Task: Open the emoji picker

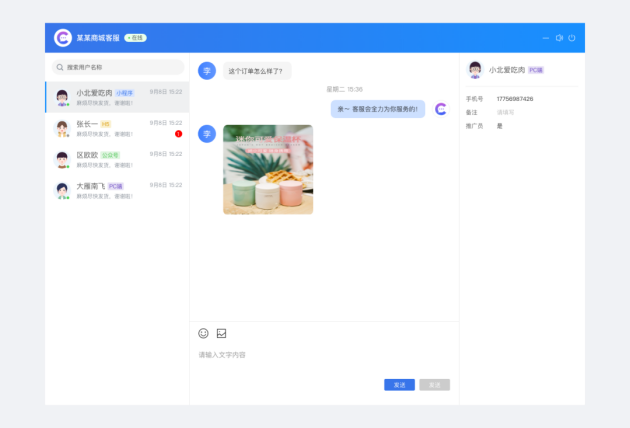Action: pos(203,333)
